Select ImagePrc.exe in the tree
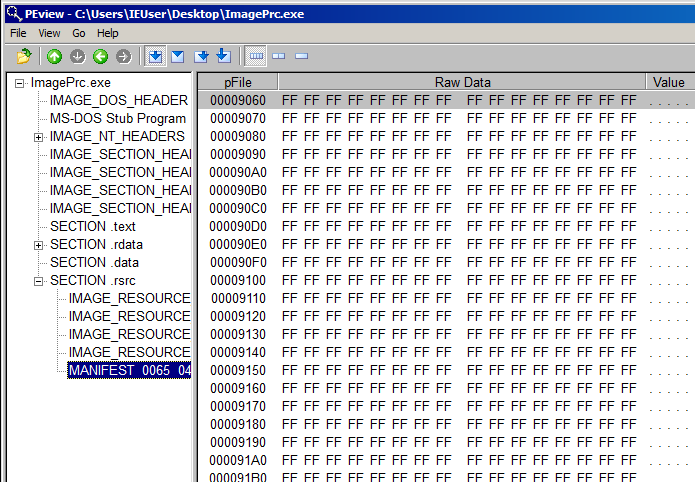 click(x=70, y=83)
